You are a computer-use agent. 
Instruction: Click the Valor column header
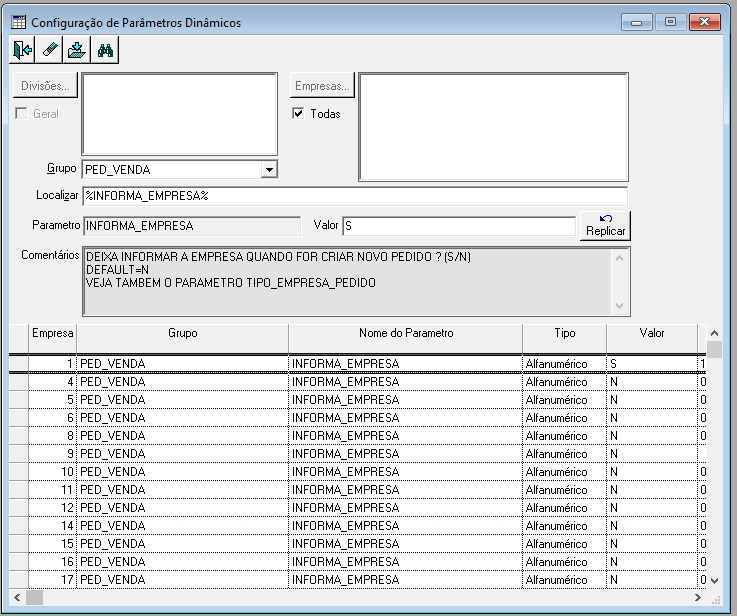click(652, 338)
